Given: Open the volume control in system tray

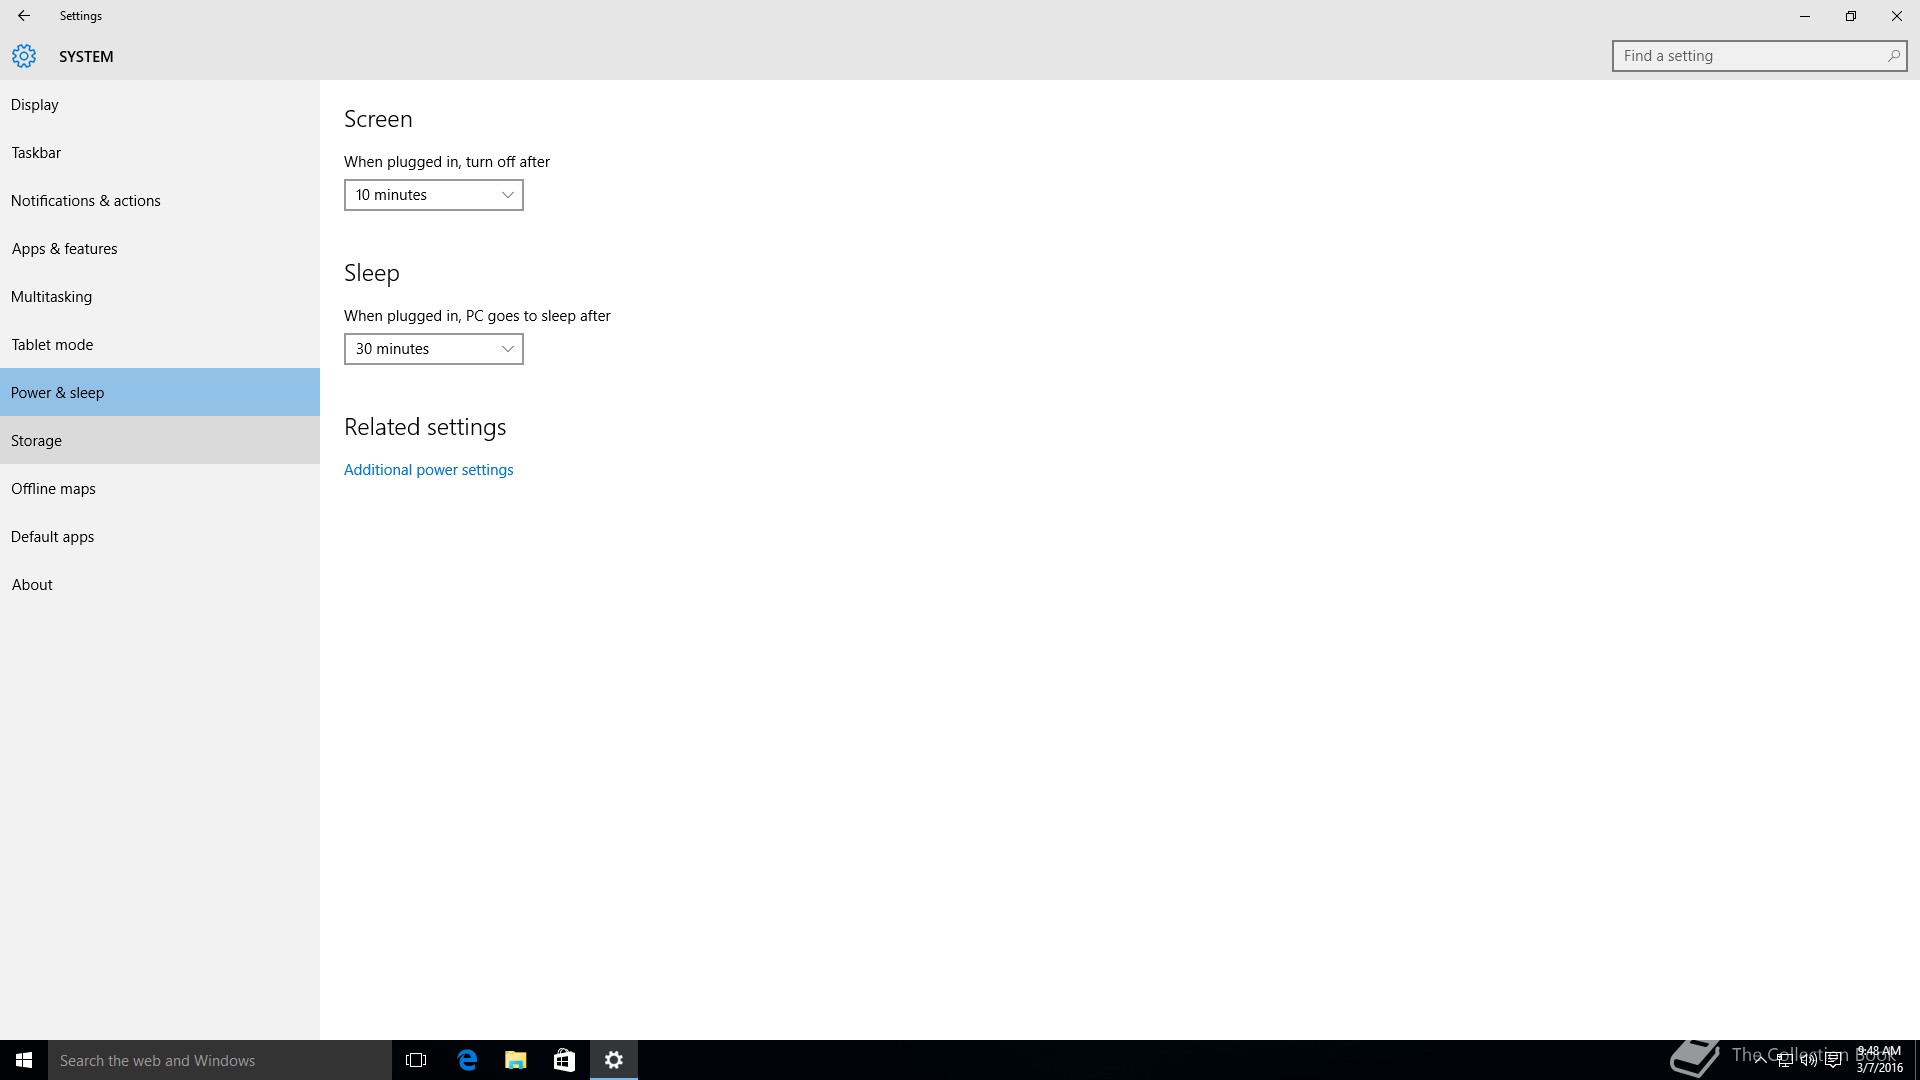Looking at the screenshot, I should [x=1809, y=1060].
